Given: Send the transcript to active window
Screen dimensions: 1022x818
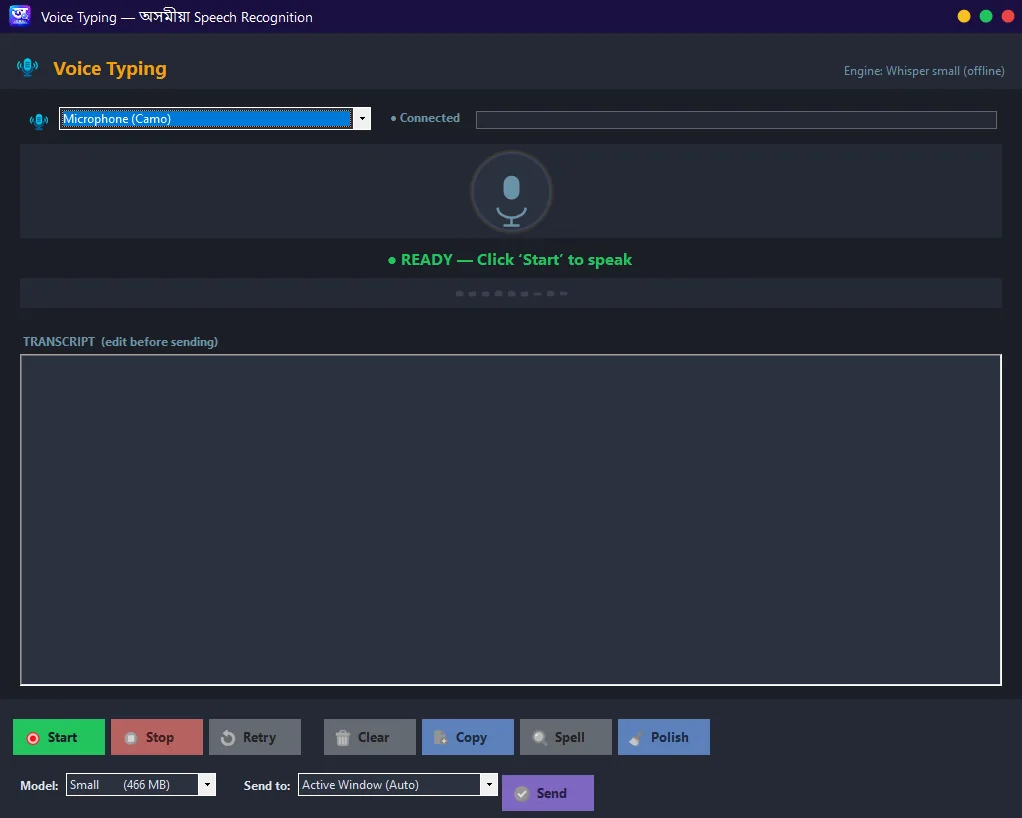Looking at the screenshot, I should [x=548, y=793].
